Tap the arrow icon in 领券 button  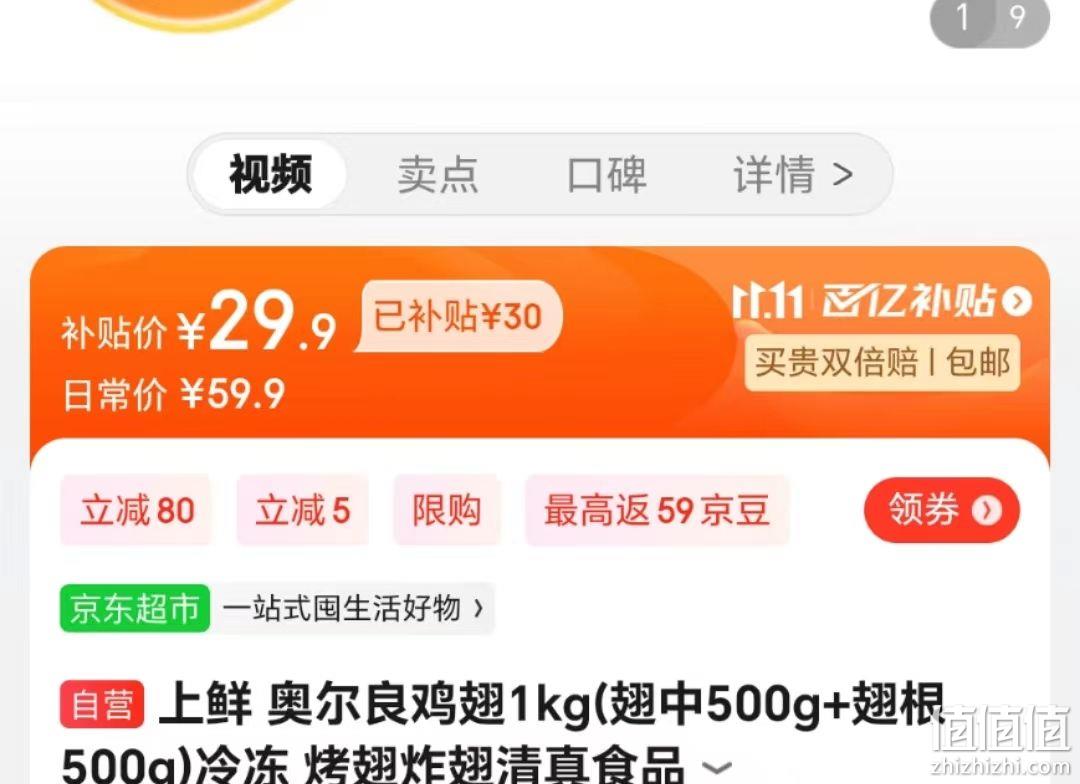[x=987, y=510]
